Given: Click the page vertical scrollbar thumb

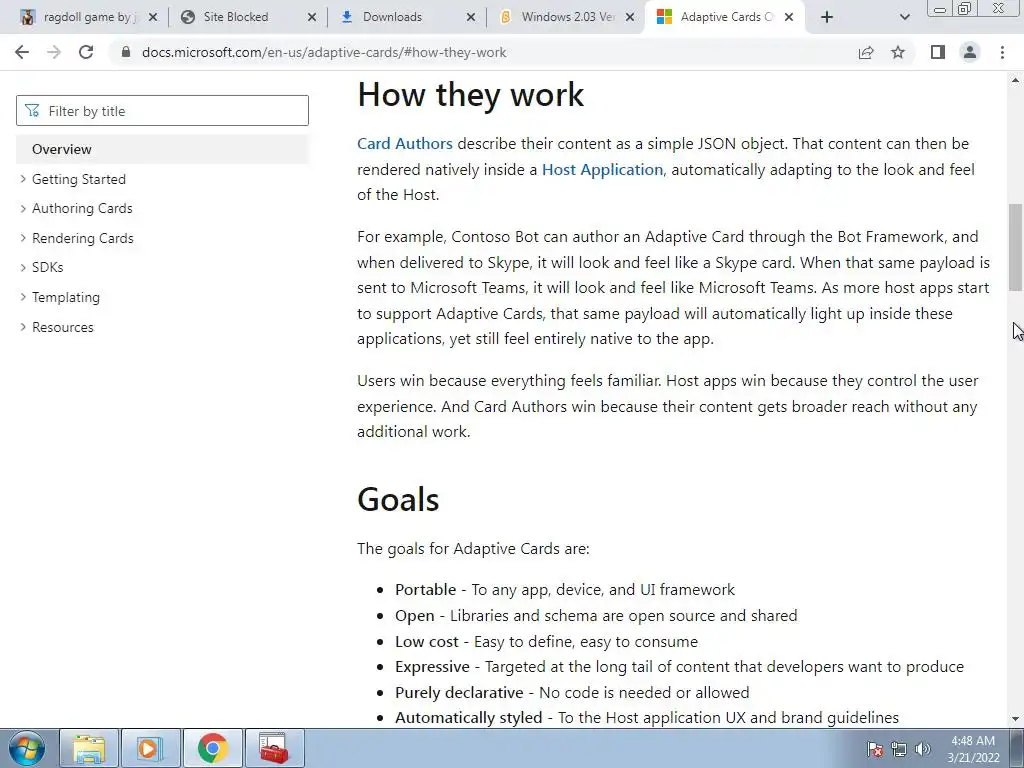Looking at the screenshot, I should point(1016,248).
